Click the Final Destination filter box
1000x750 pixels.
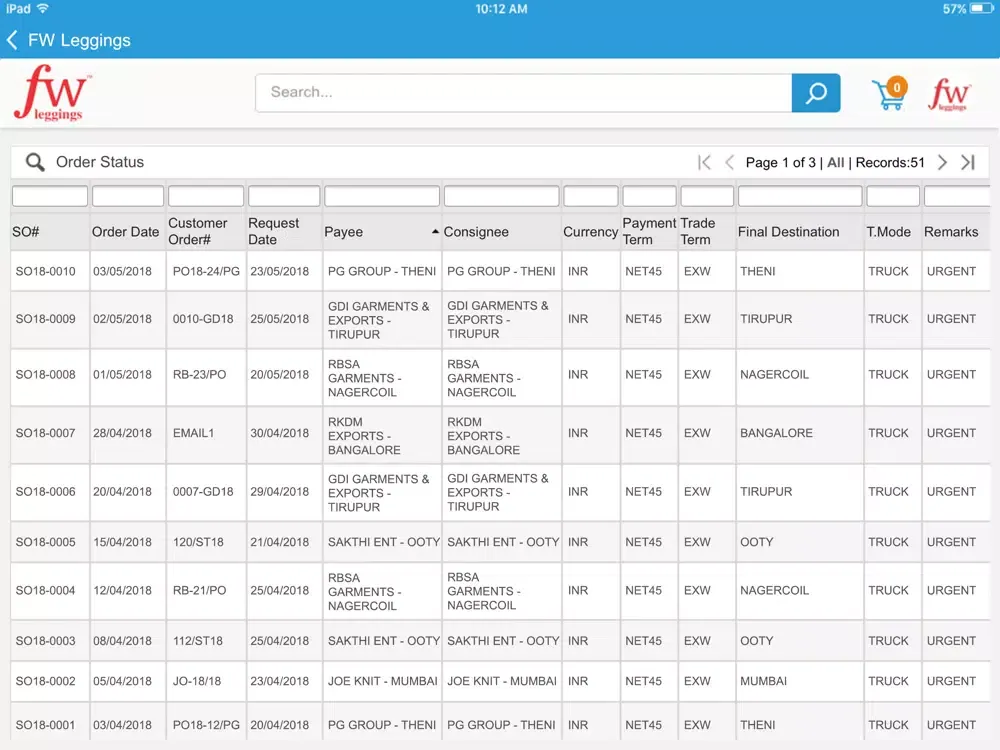800,196
